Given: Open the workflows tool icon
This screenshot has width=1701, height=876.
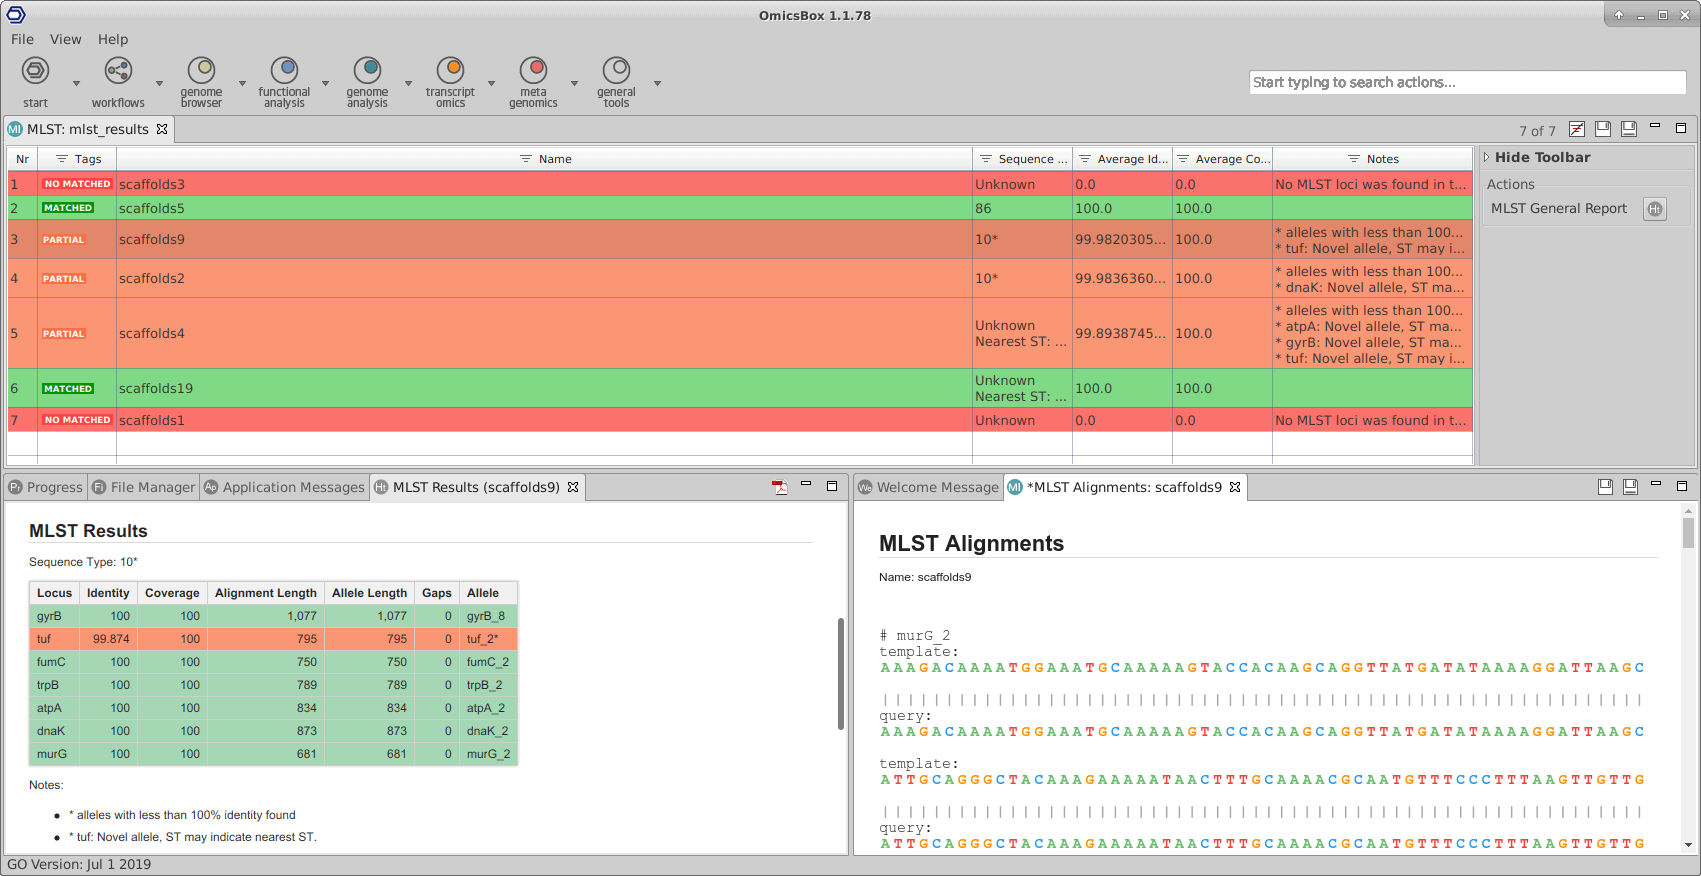Looking at the screenshot, I should 118,71.
